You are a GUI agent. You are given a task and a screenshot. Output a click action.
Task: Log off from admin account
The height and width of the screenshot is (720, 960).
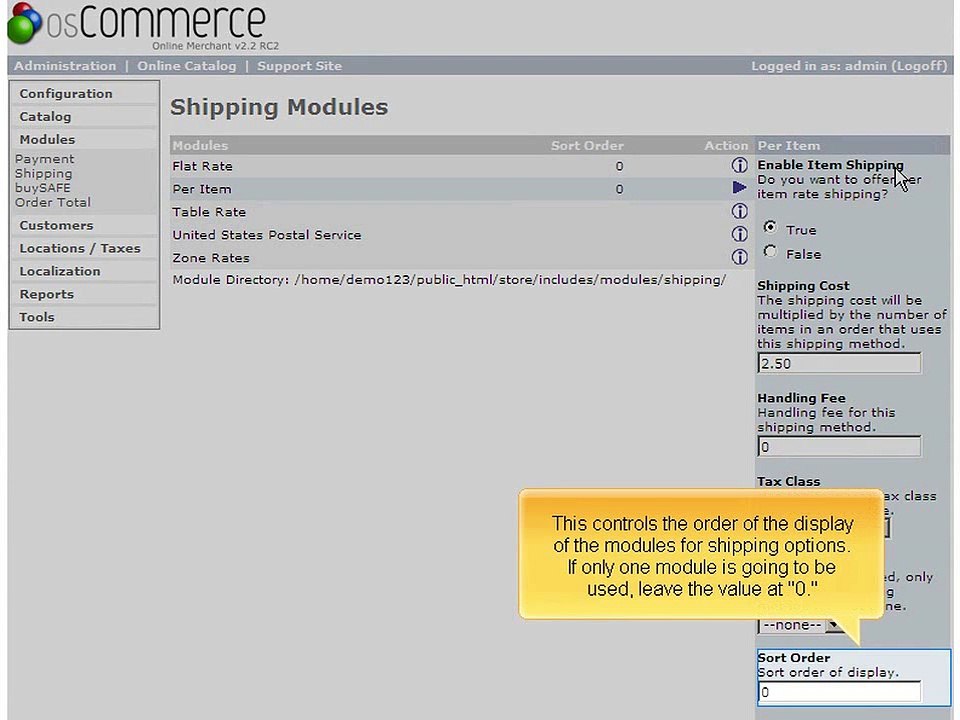coord(919,66)
